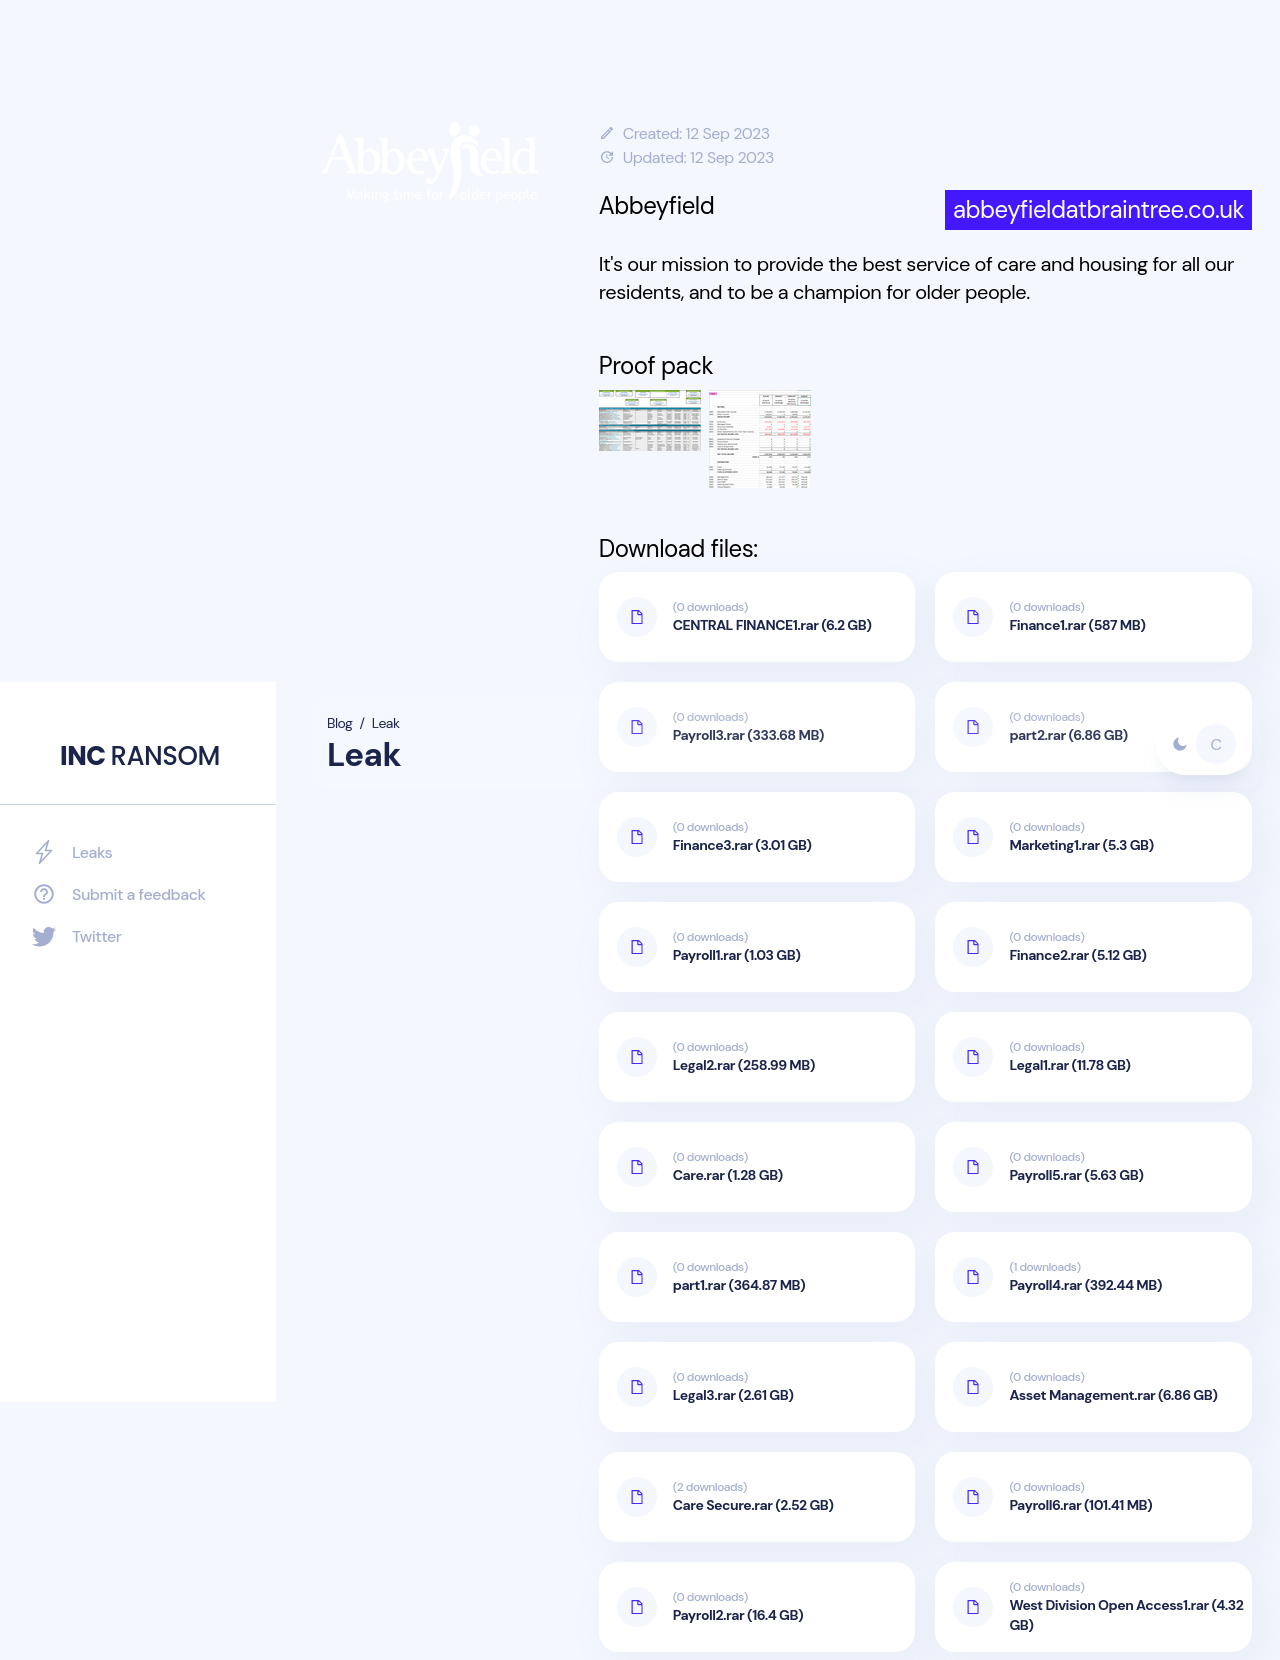Select the Twitter sidebar link

[x=96, y=936]
